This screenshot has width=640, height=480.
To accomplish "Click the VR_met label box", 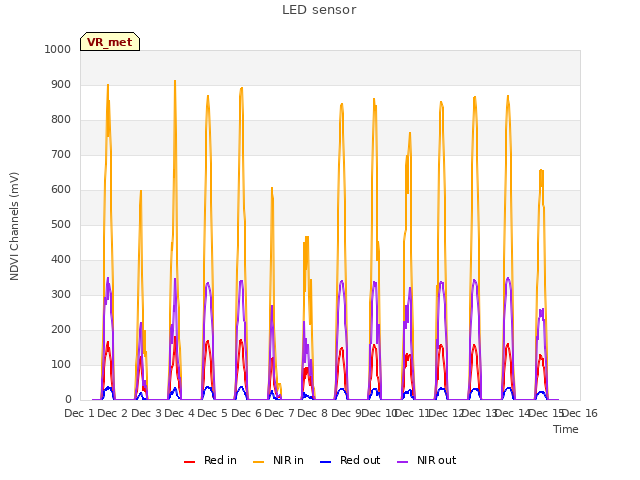I will coord(110,42).
